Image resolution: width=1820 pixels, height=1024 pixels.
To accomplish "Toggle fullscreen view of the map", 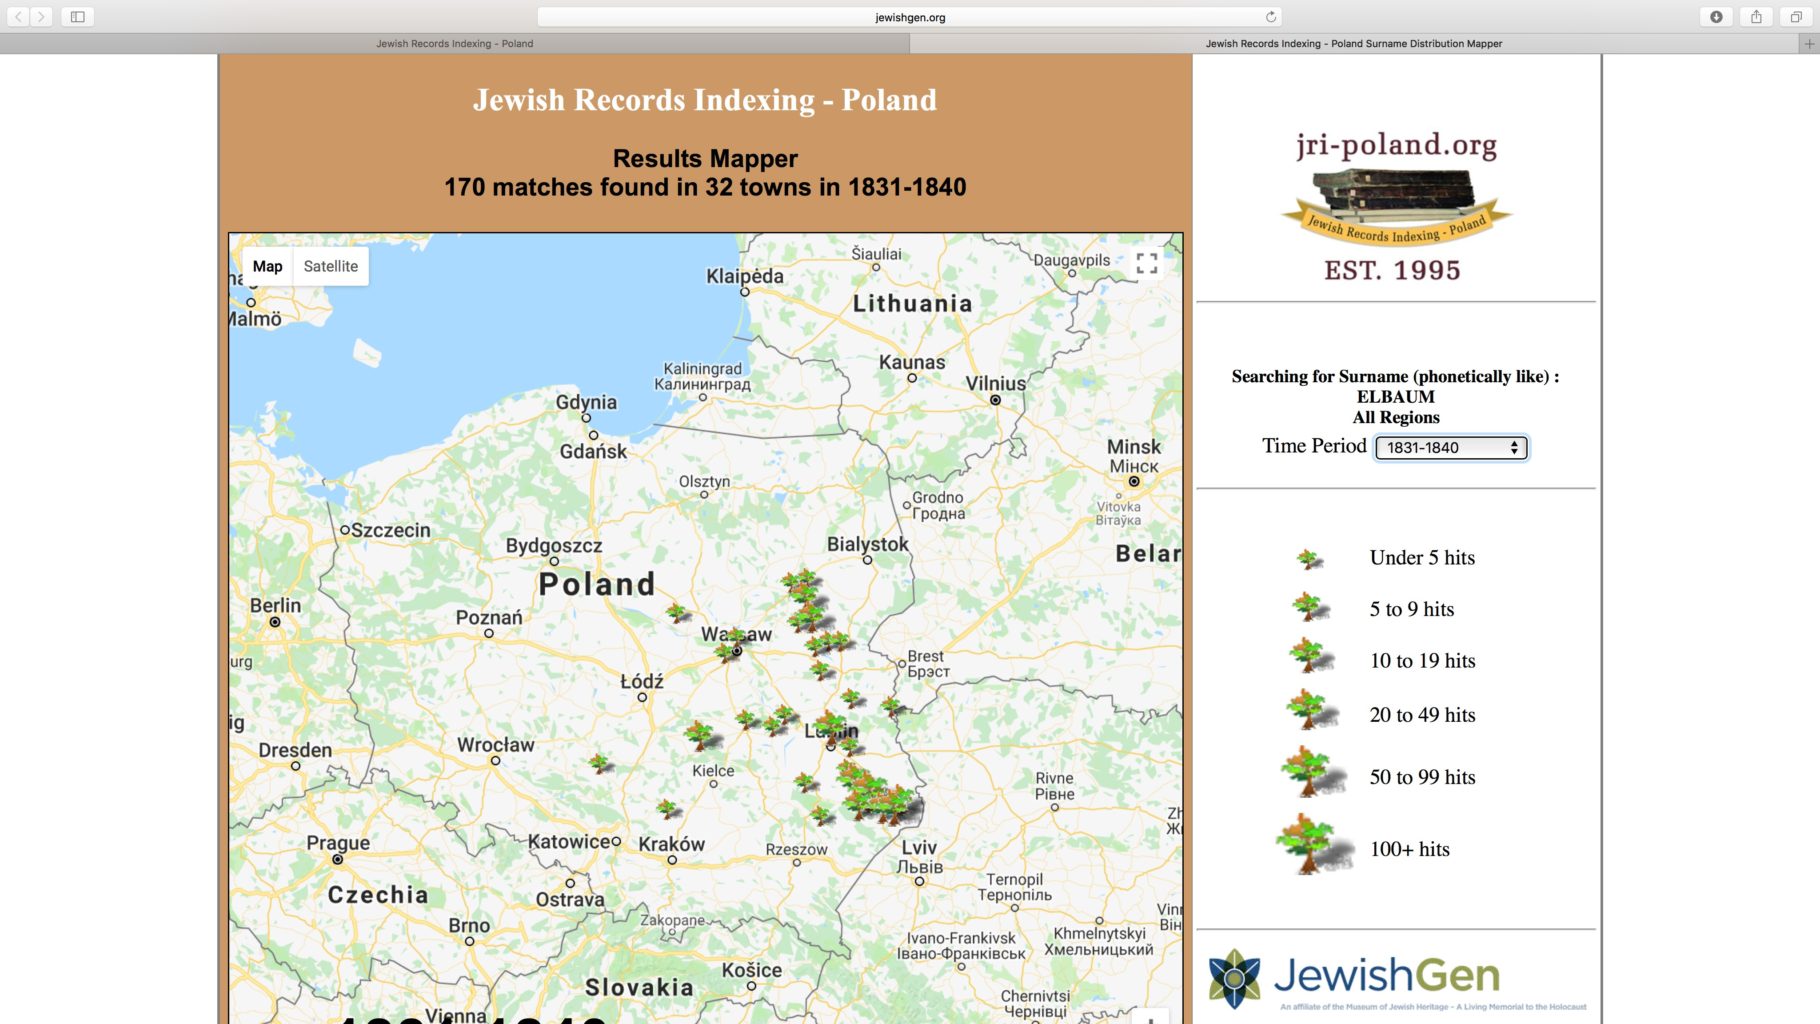I will (x=1147, y=264).
